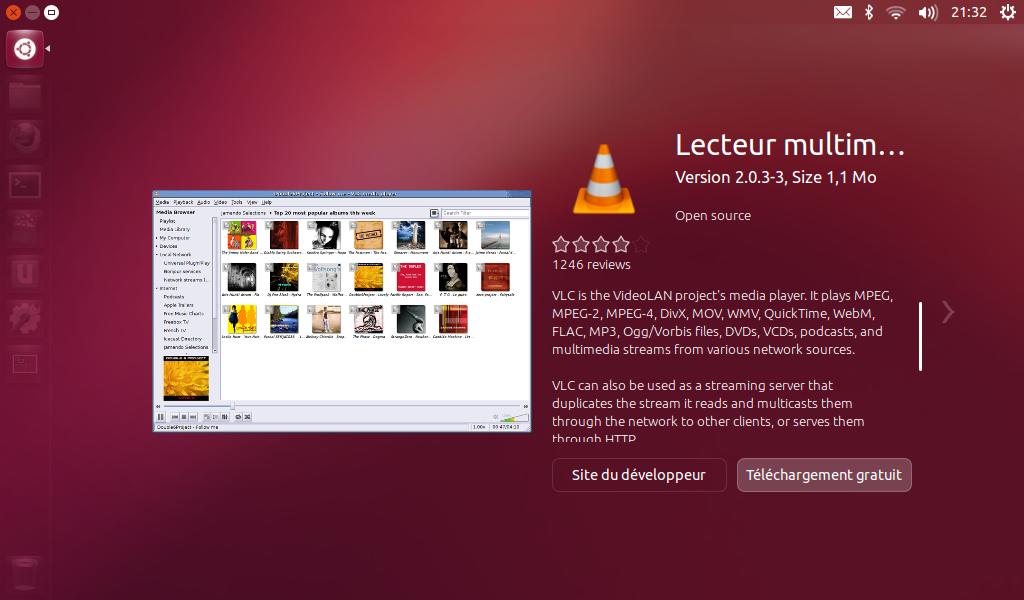
Task: Launch Firefox from the launcher
Action: [x=25, y=138]
